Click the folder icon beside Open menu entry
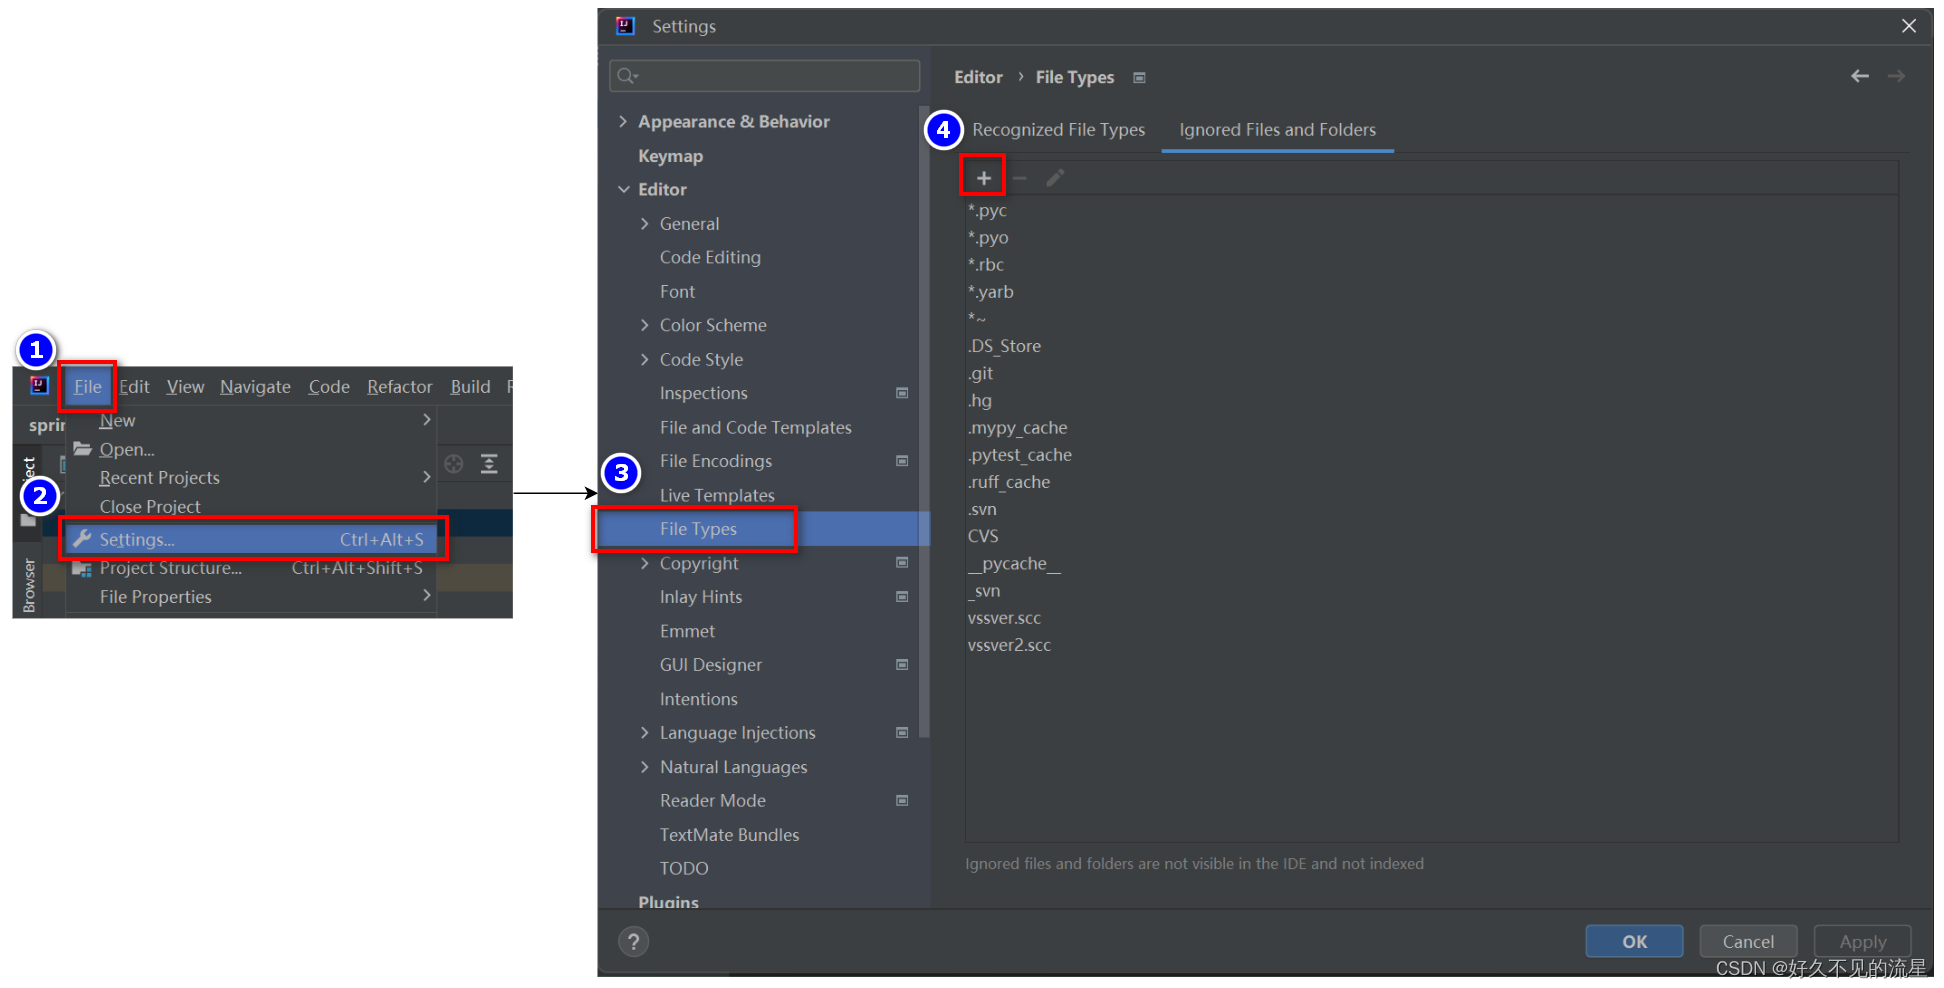 pos(82,449)
